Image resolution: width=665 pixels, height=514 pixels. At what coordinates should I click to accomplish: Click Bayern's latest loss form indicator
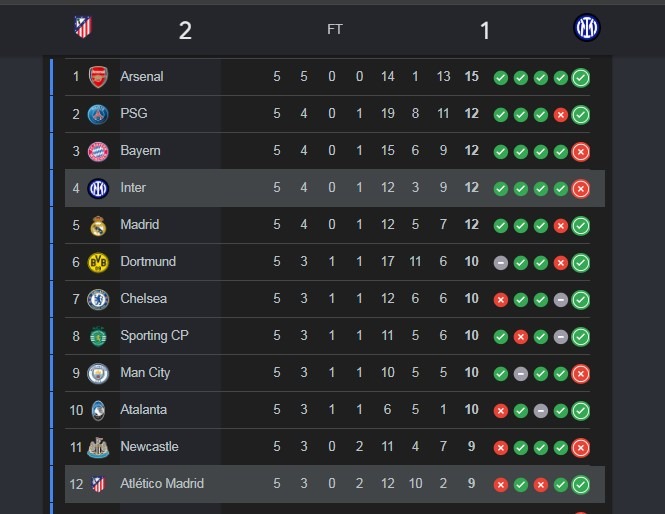click(x=580, y=152)
